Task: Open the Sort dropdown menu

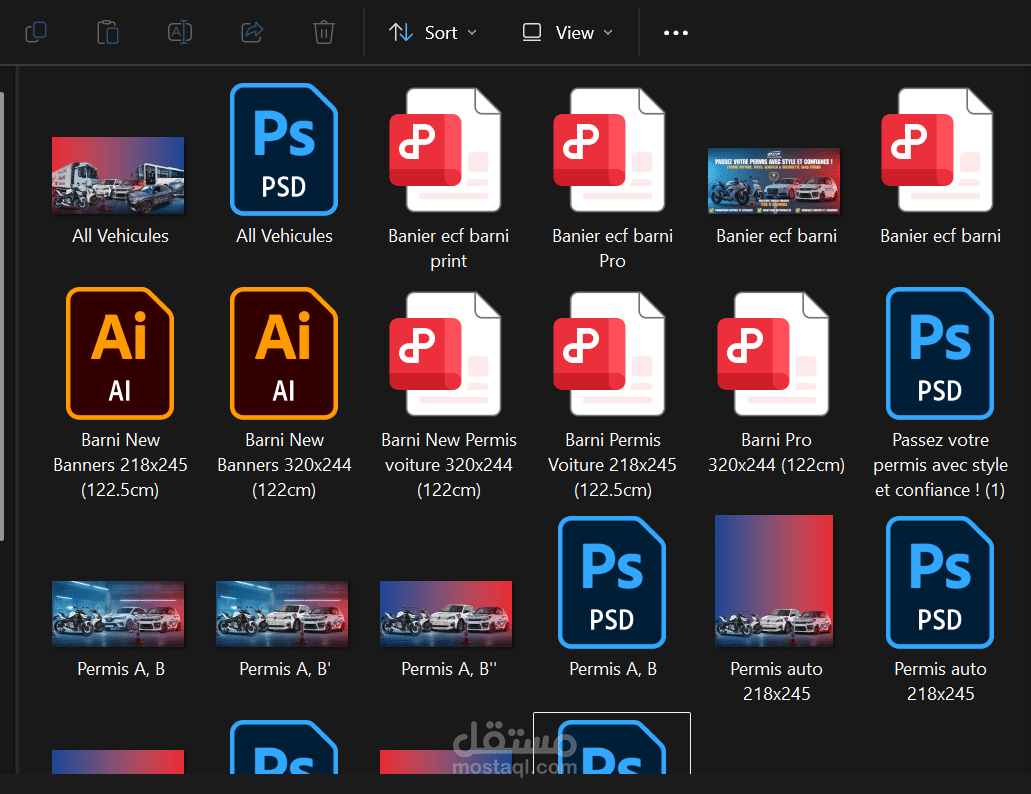Action: (x=433, y=32)
